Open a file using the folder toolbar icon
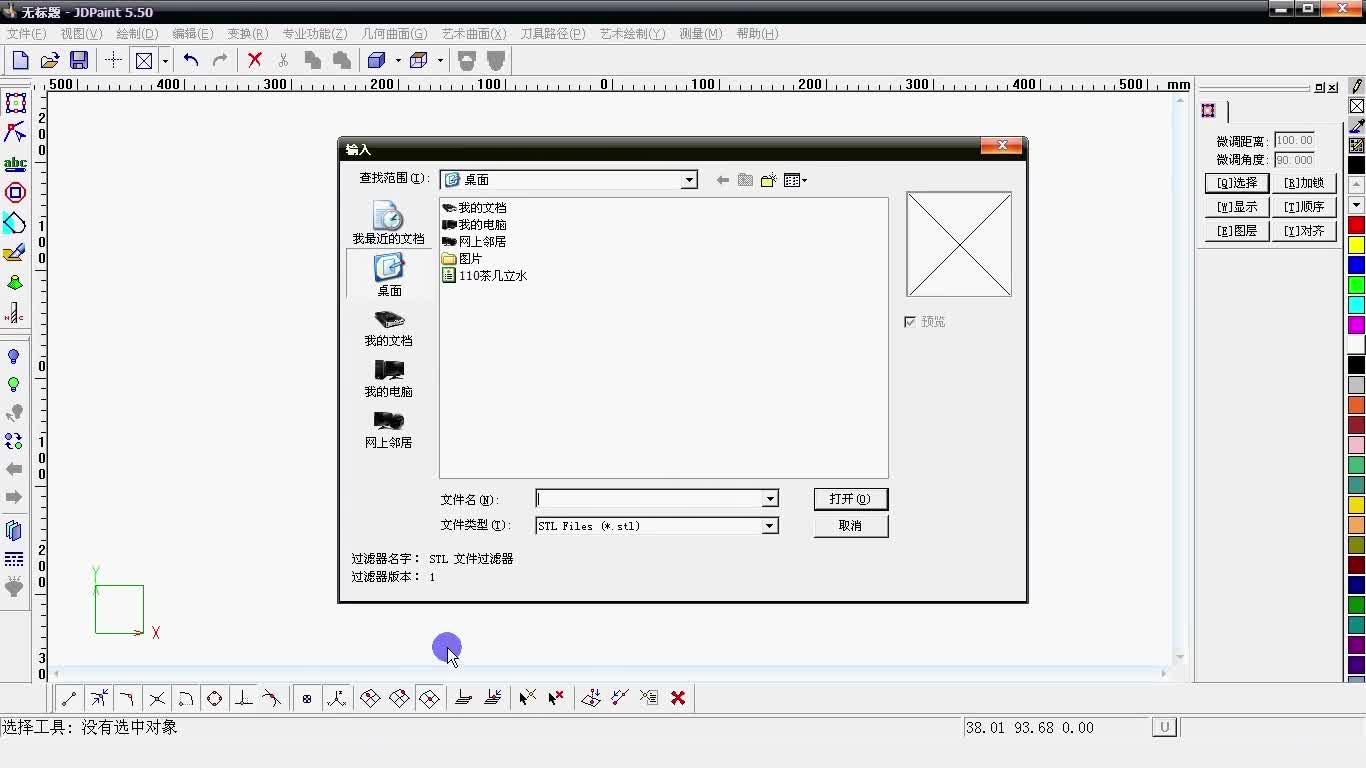 coord(49,60)
